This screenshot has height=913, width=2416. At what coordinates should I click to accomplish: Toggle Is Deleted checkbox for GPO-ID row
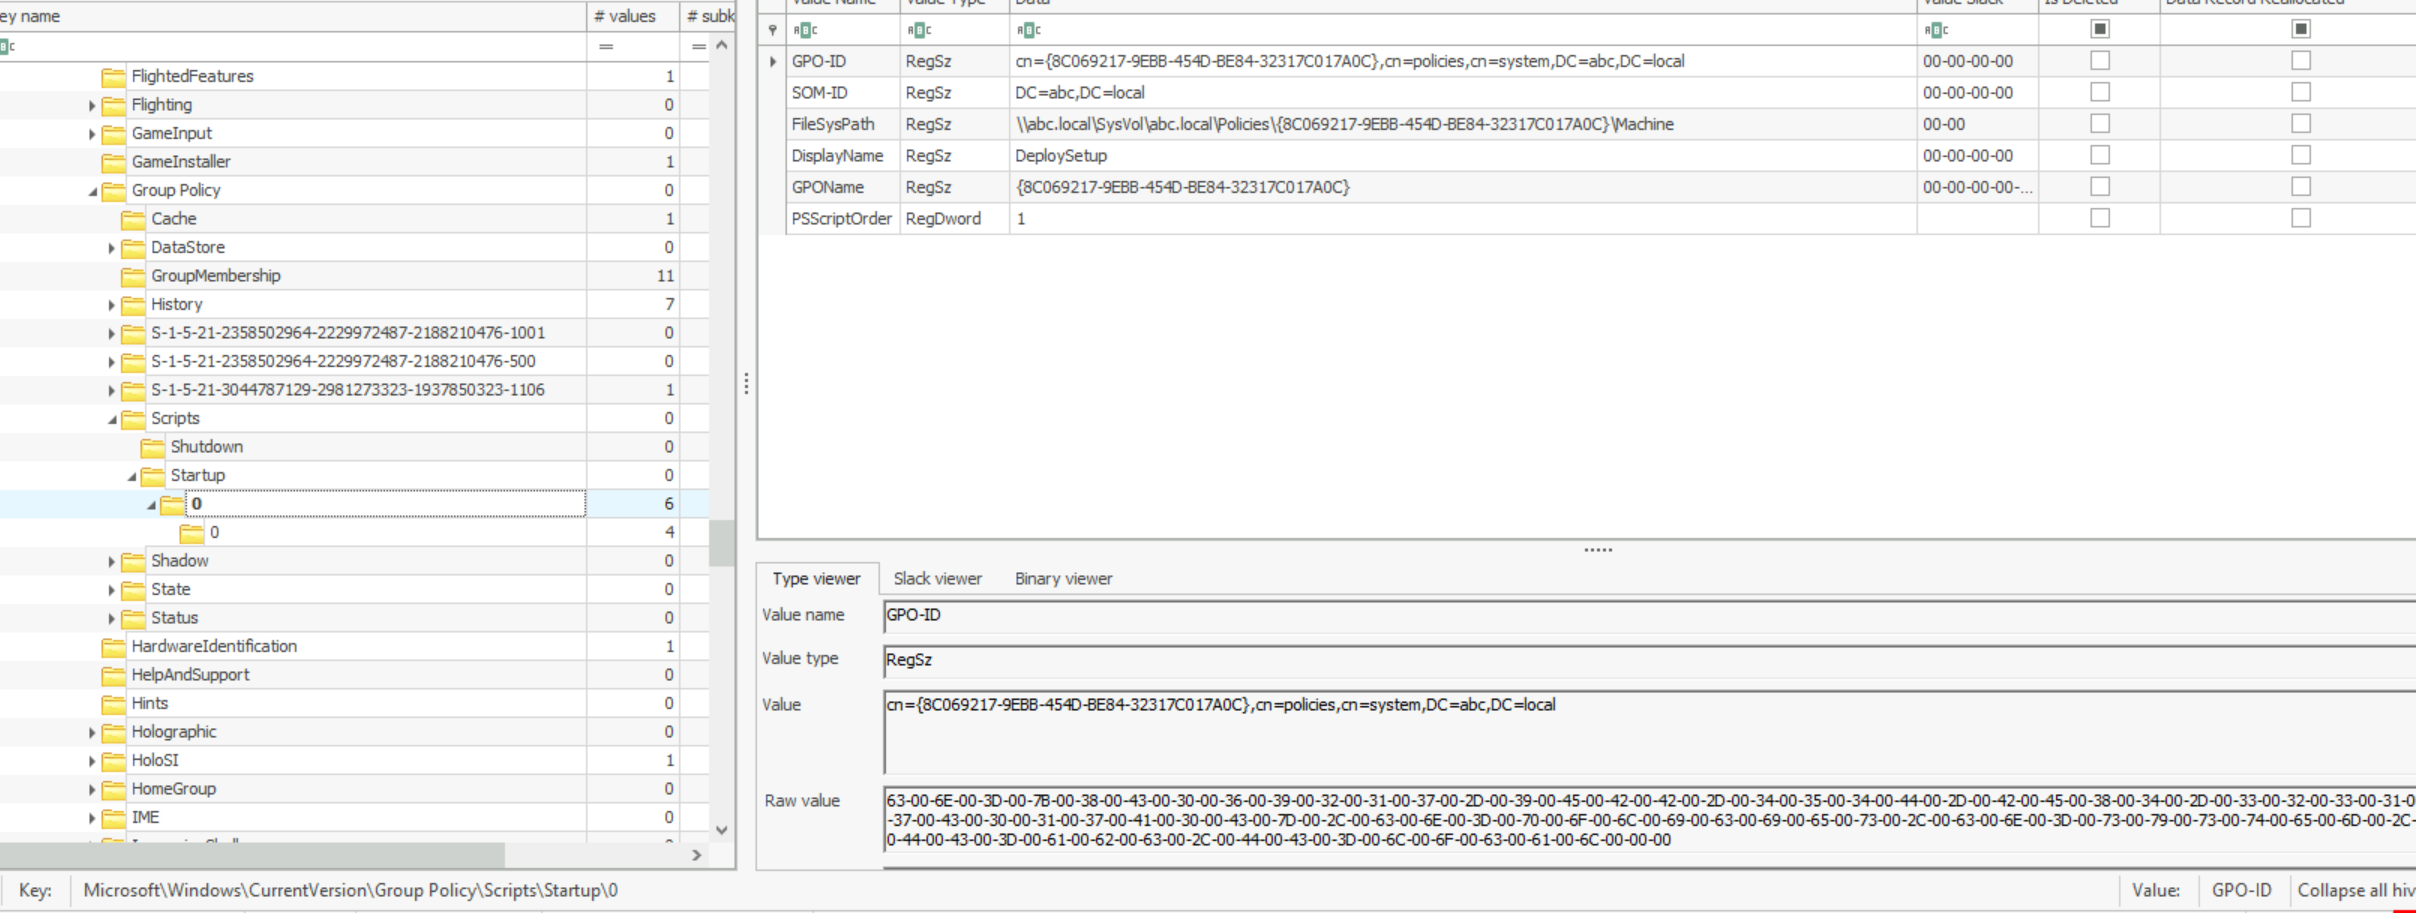pyautogui.click(x=2100, y=61)
